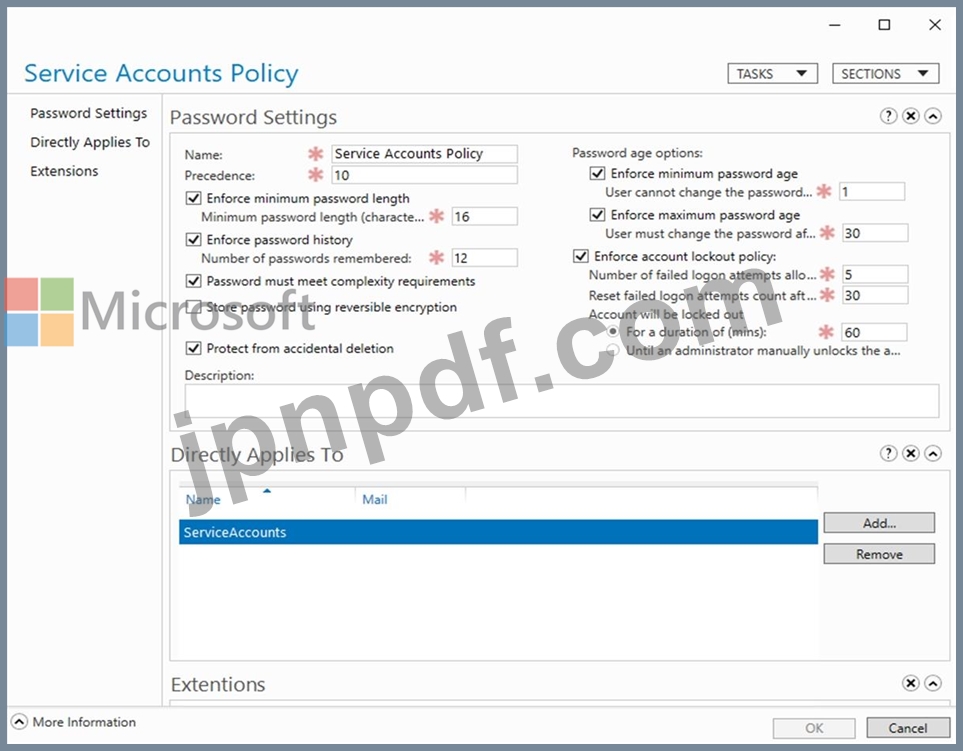The image size is (963, 751).
Task: Collapse the Directly Applies To section
Action: pyautogui.click(x=933, y=453)
